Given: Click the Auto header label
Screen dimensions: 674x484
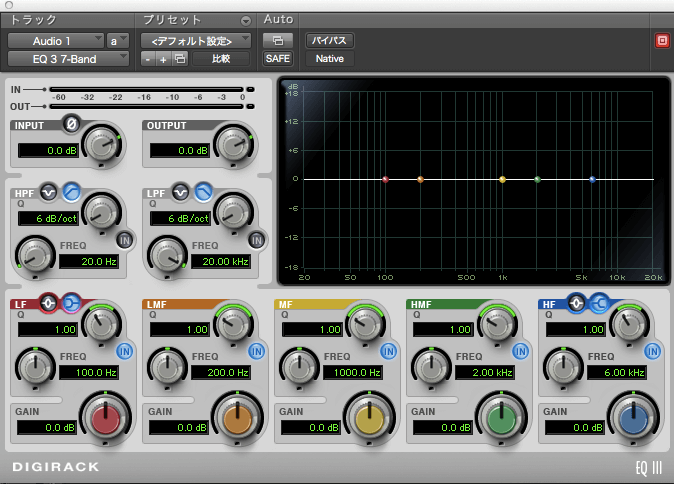Looking at the screenshot, I should point(278,19).
